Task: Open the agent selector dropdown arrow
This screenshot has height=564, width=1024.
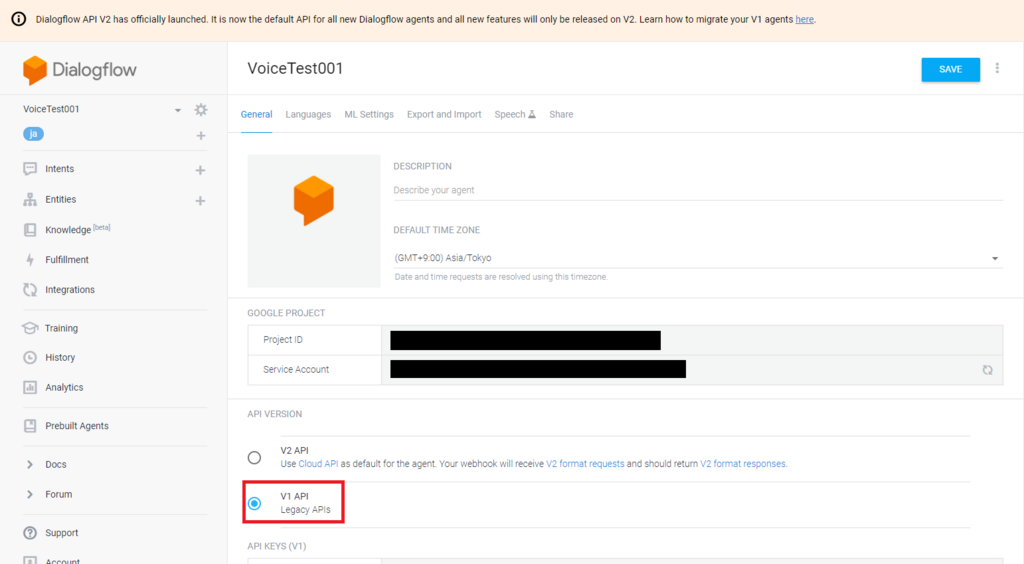Action: coord(178,110)
